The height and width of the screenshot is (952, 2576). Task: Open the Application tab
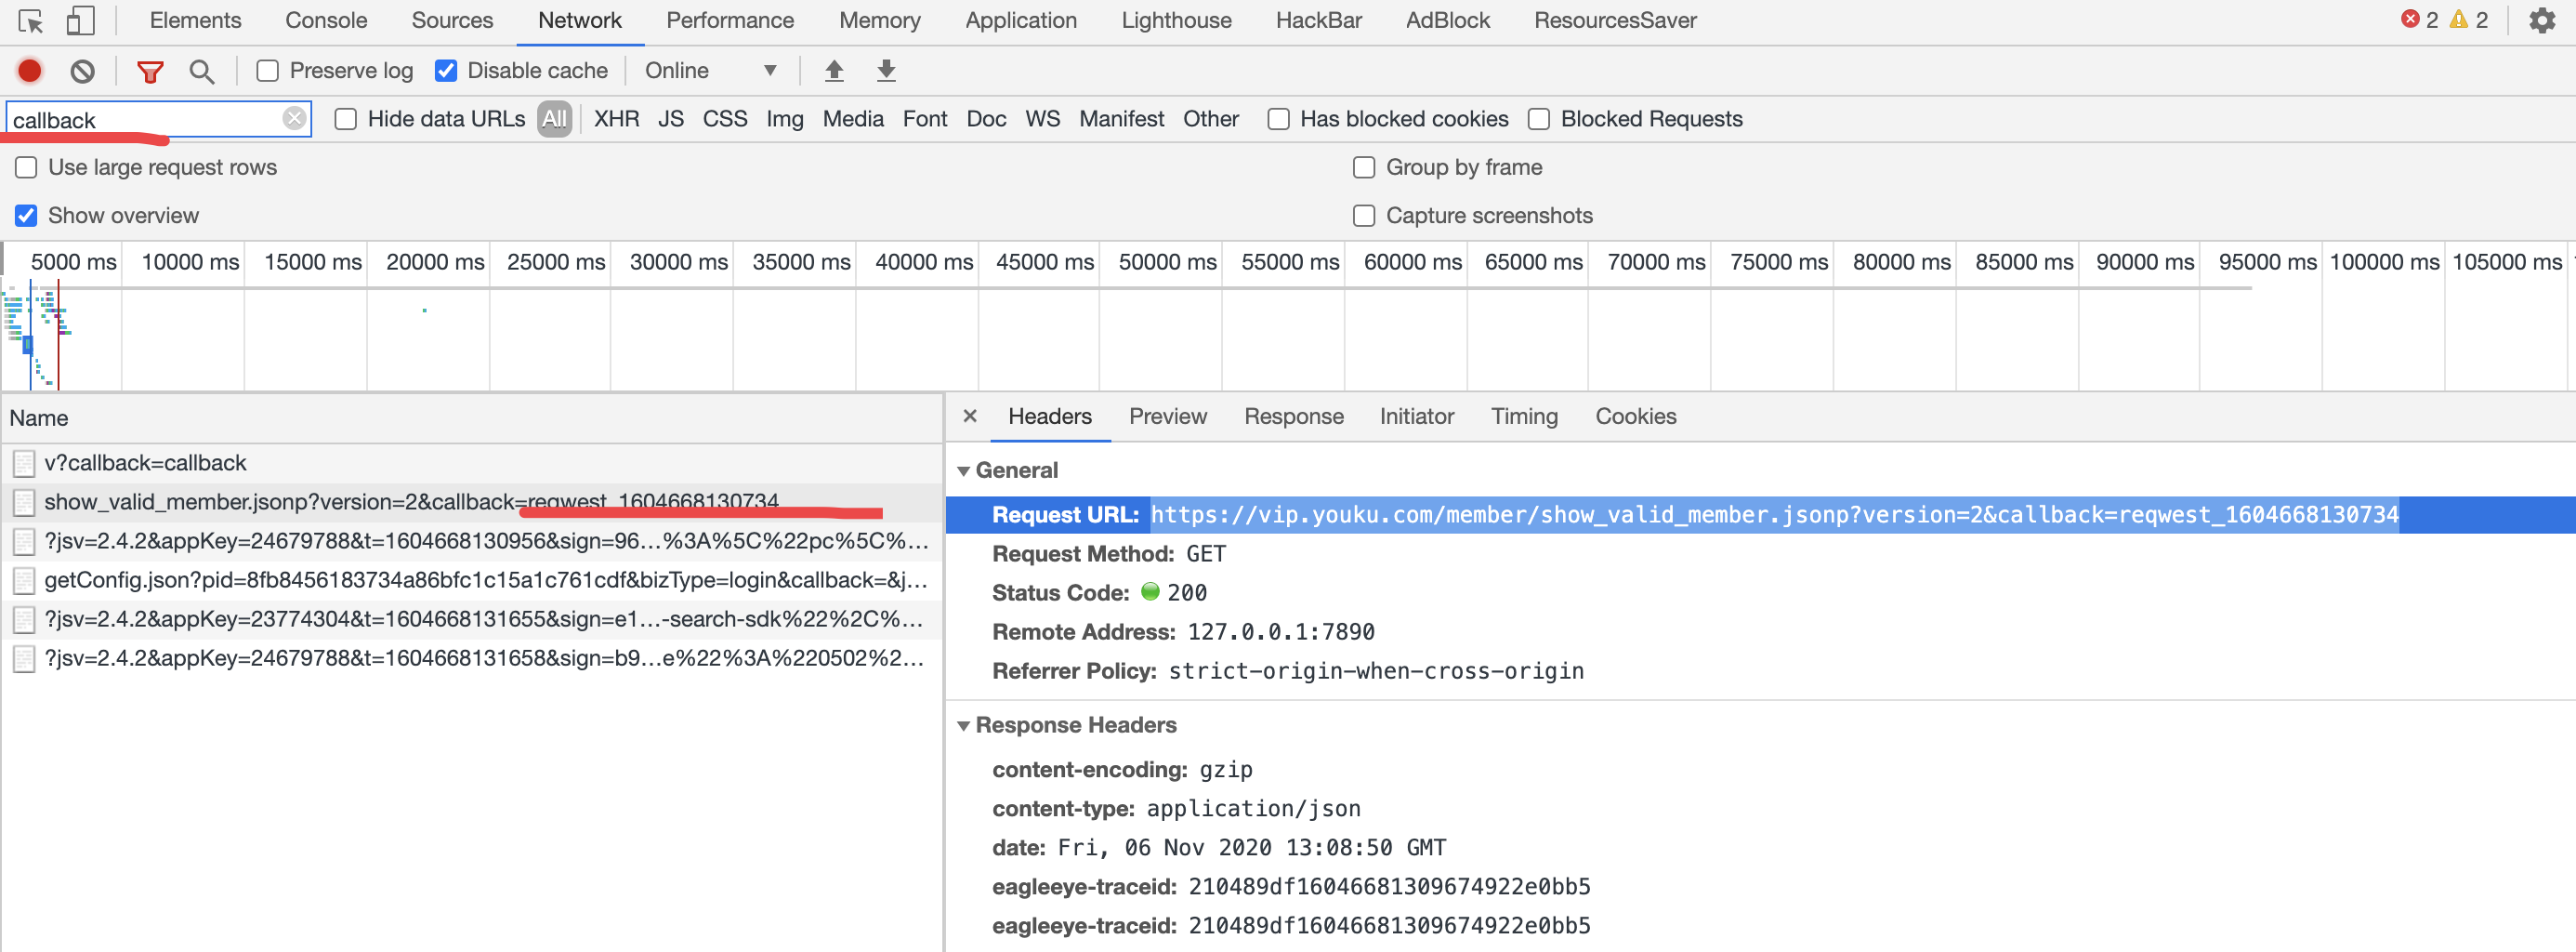click(1021, 20)
